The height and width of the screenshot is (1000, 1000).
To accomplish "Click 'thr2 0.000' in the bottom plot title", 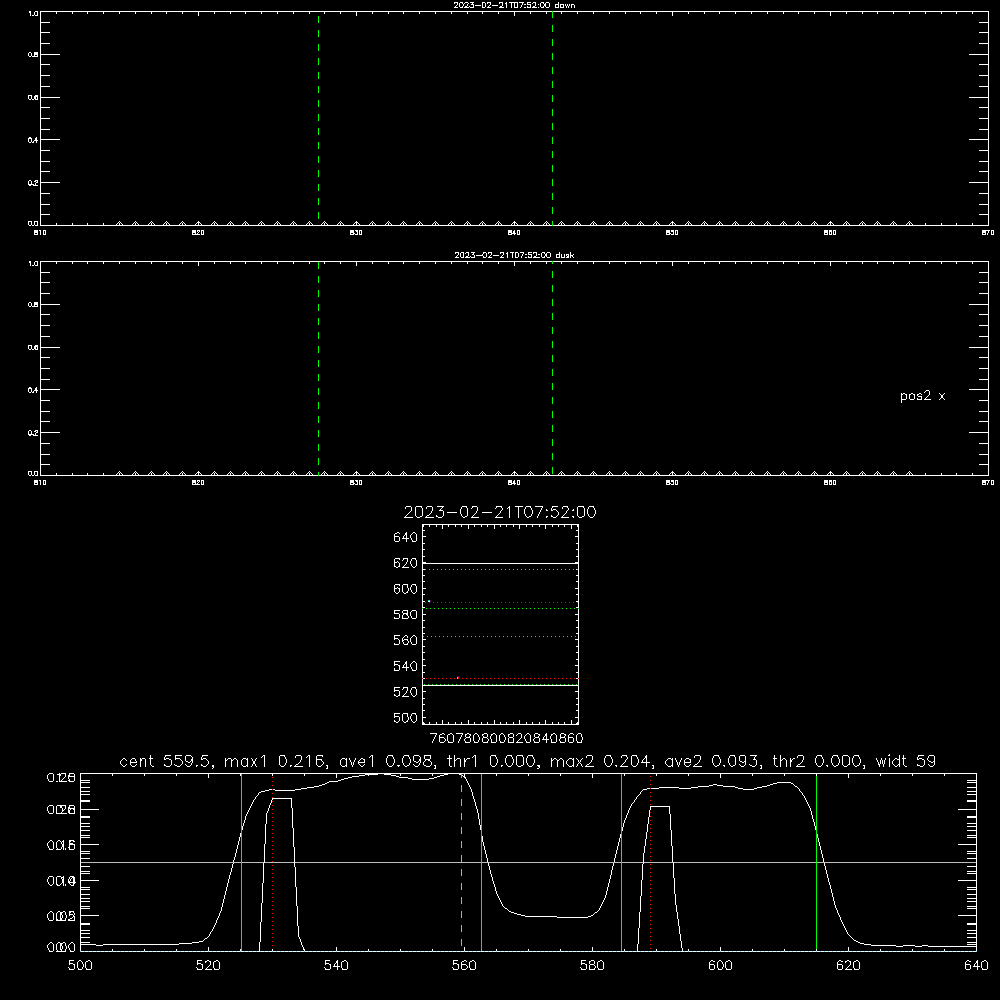I will (x=817, y=761).
